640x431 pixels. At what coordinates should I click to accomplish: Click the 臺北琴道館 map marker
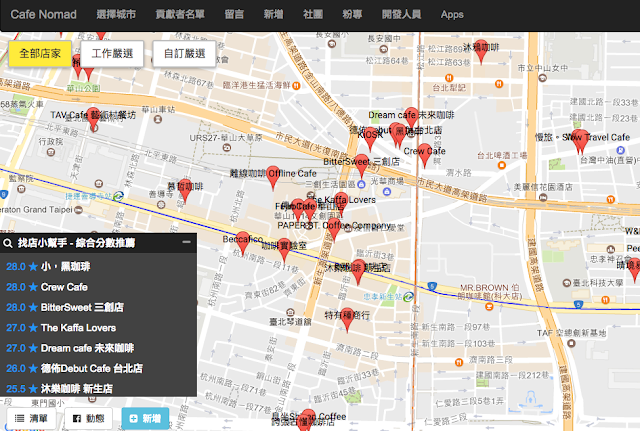(290, 313)
